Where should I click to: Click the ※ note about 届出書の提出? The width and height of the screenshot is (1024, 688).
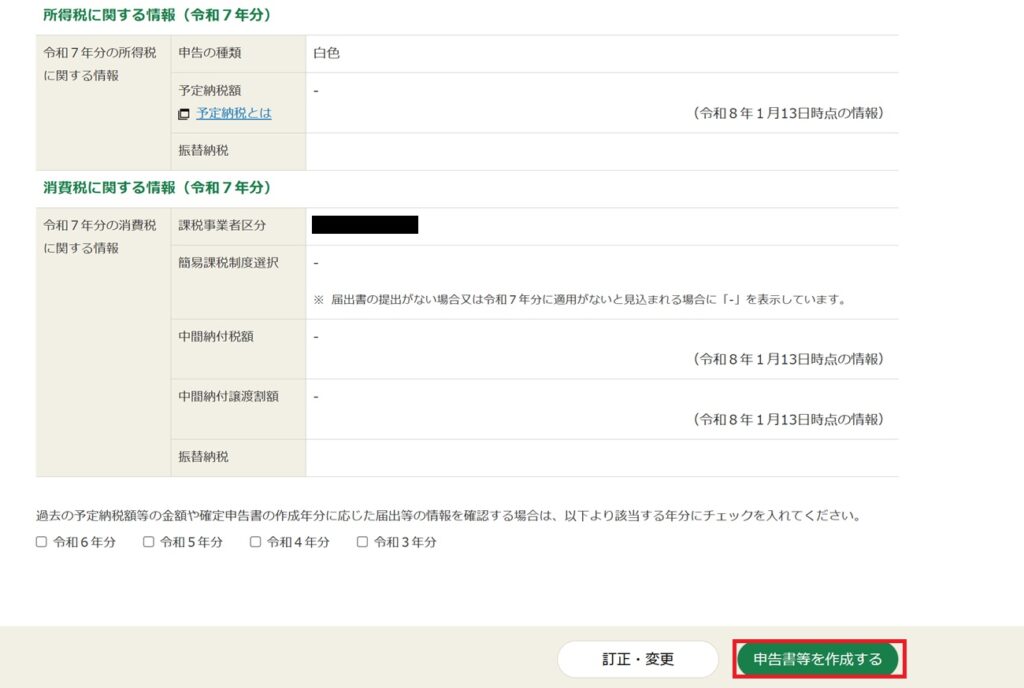(x=579, y=299)
